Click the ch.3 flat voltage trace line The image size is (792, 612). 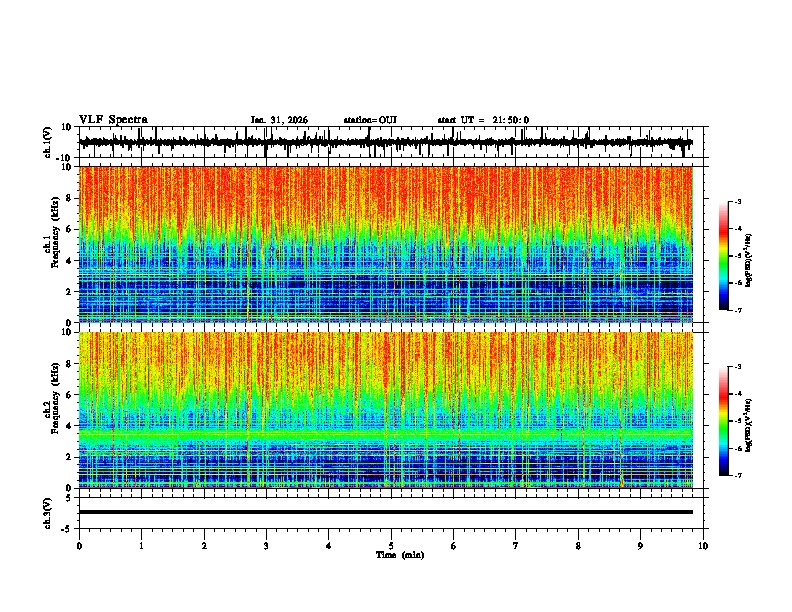tap(386, 512)
